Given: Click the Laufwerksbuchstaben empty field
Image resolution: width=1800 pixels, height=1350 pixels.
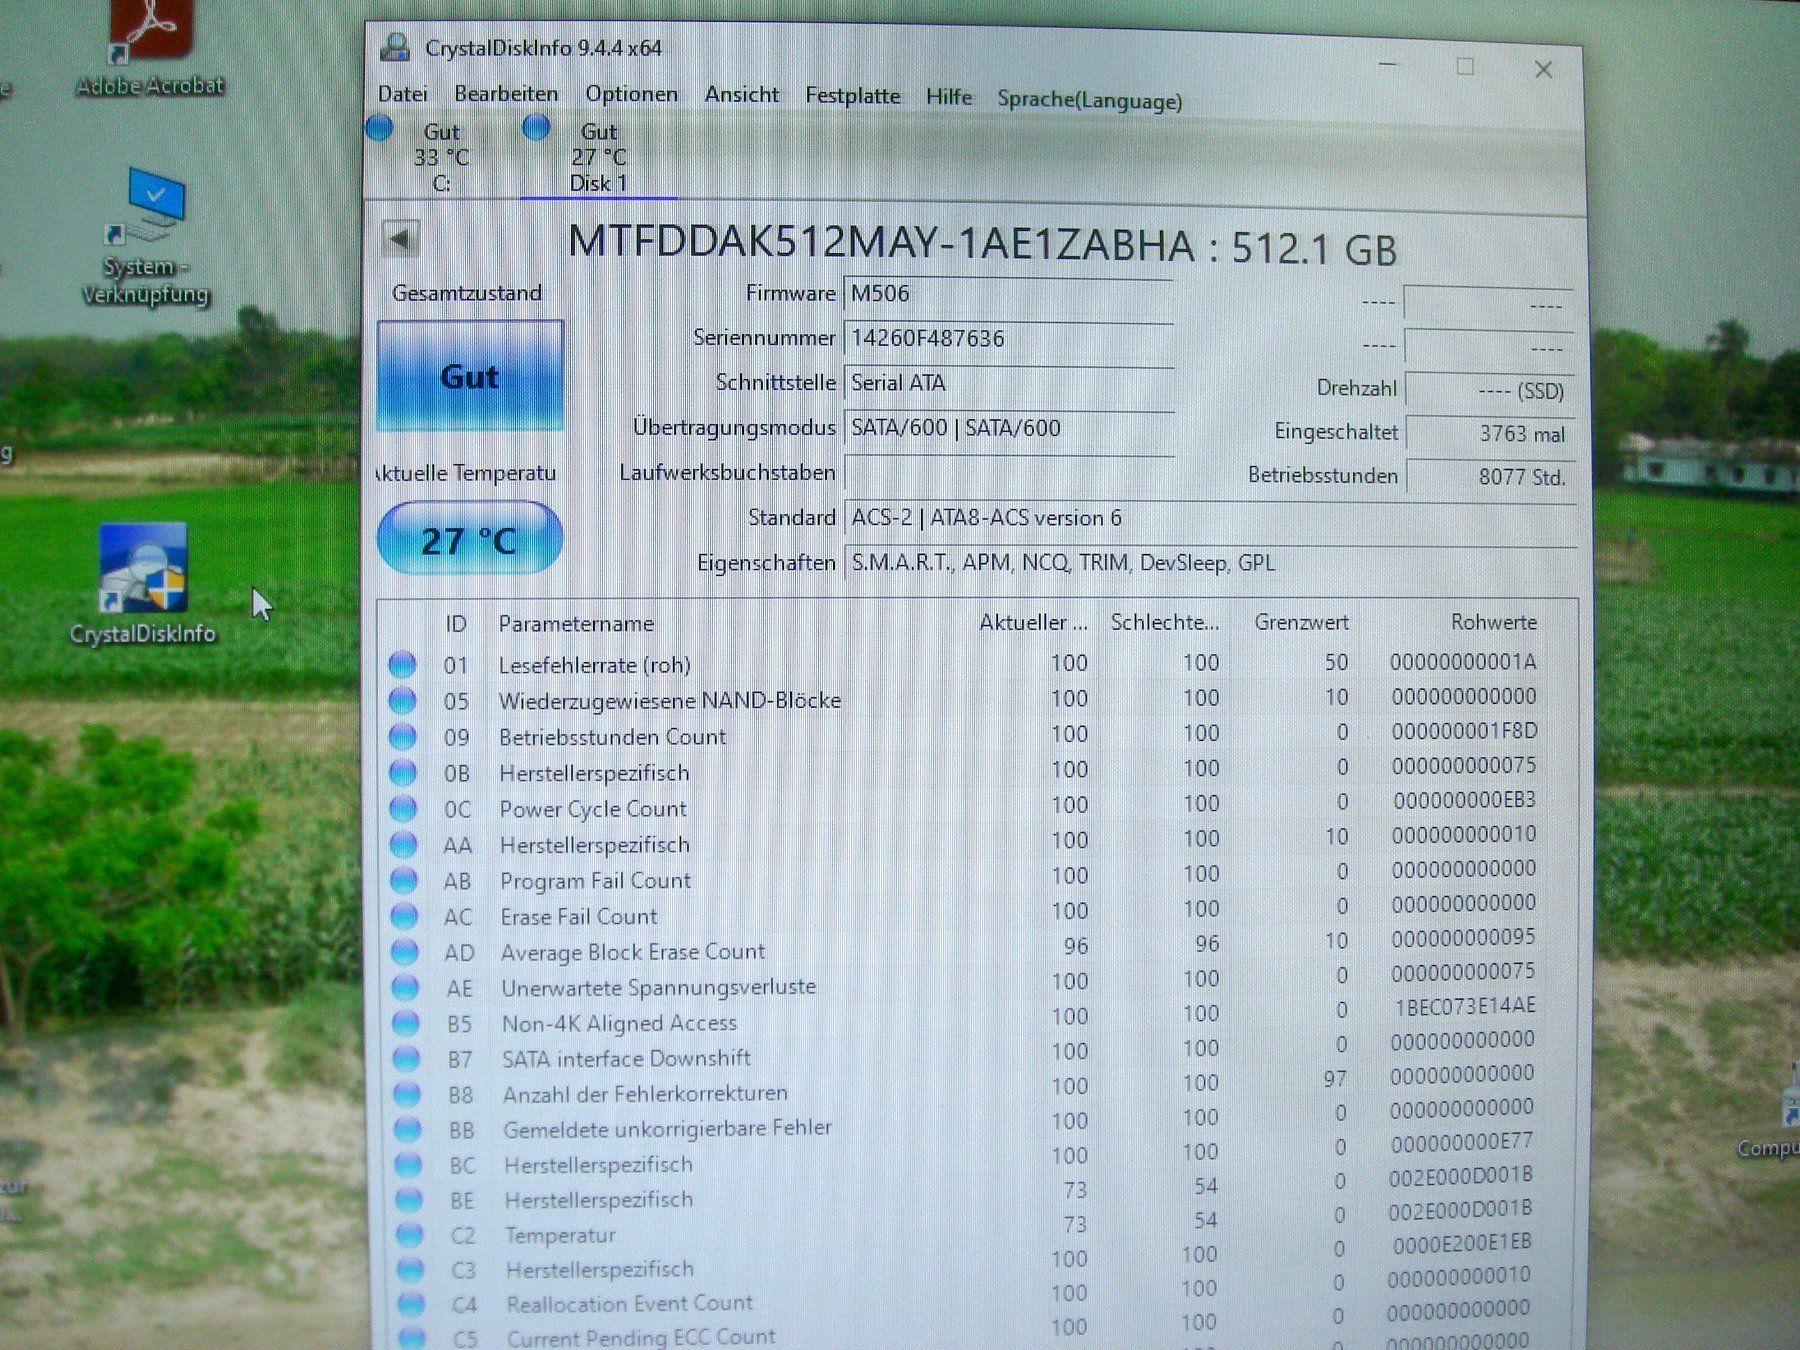Looking at the screenshot, I should click(1008, 473).
